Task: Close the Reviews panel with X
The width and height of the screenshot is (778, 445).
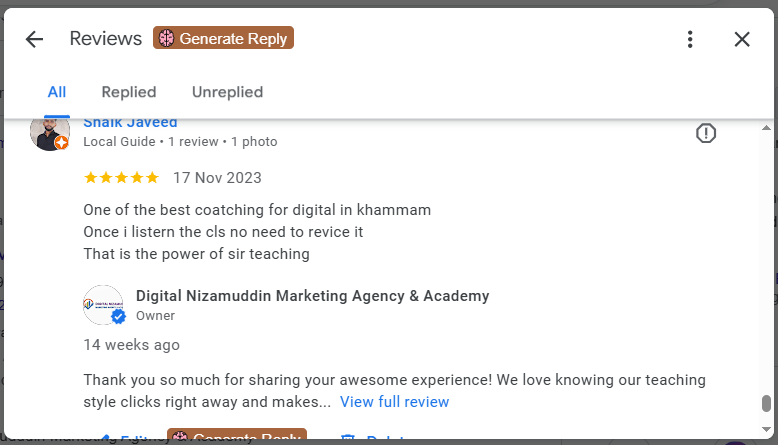Action: (742, 39)
